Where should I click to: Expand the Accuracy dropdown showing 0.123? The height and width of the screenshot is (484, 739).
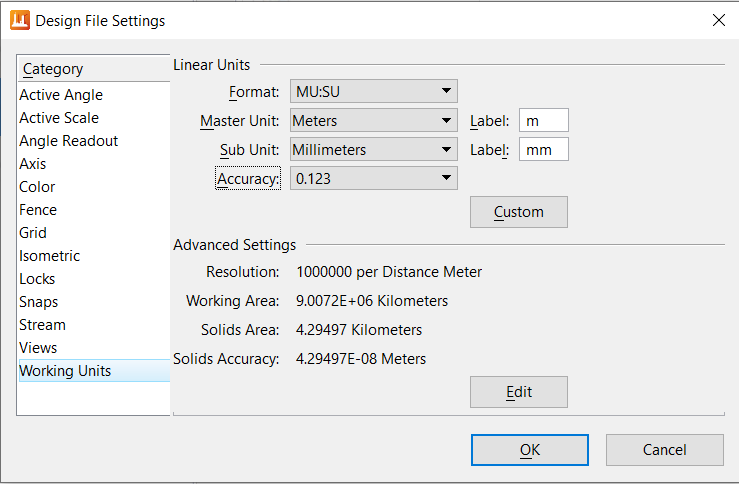click(x=374, y=178)
